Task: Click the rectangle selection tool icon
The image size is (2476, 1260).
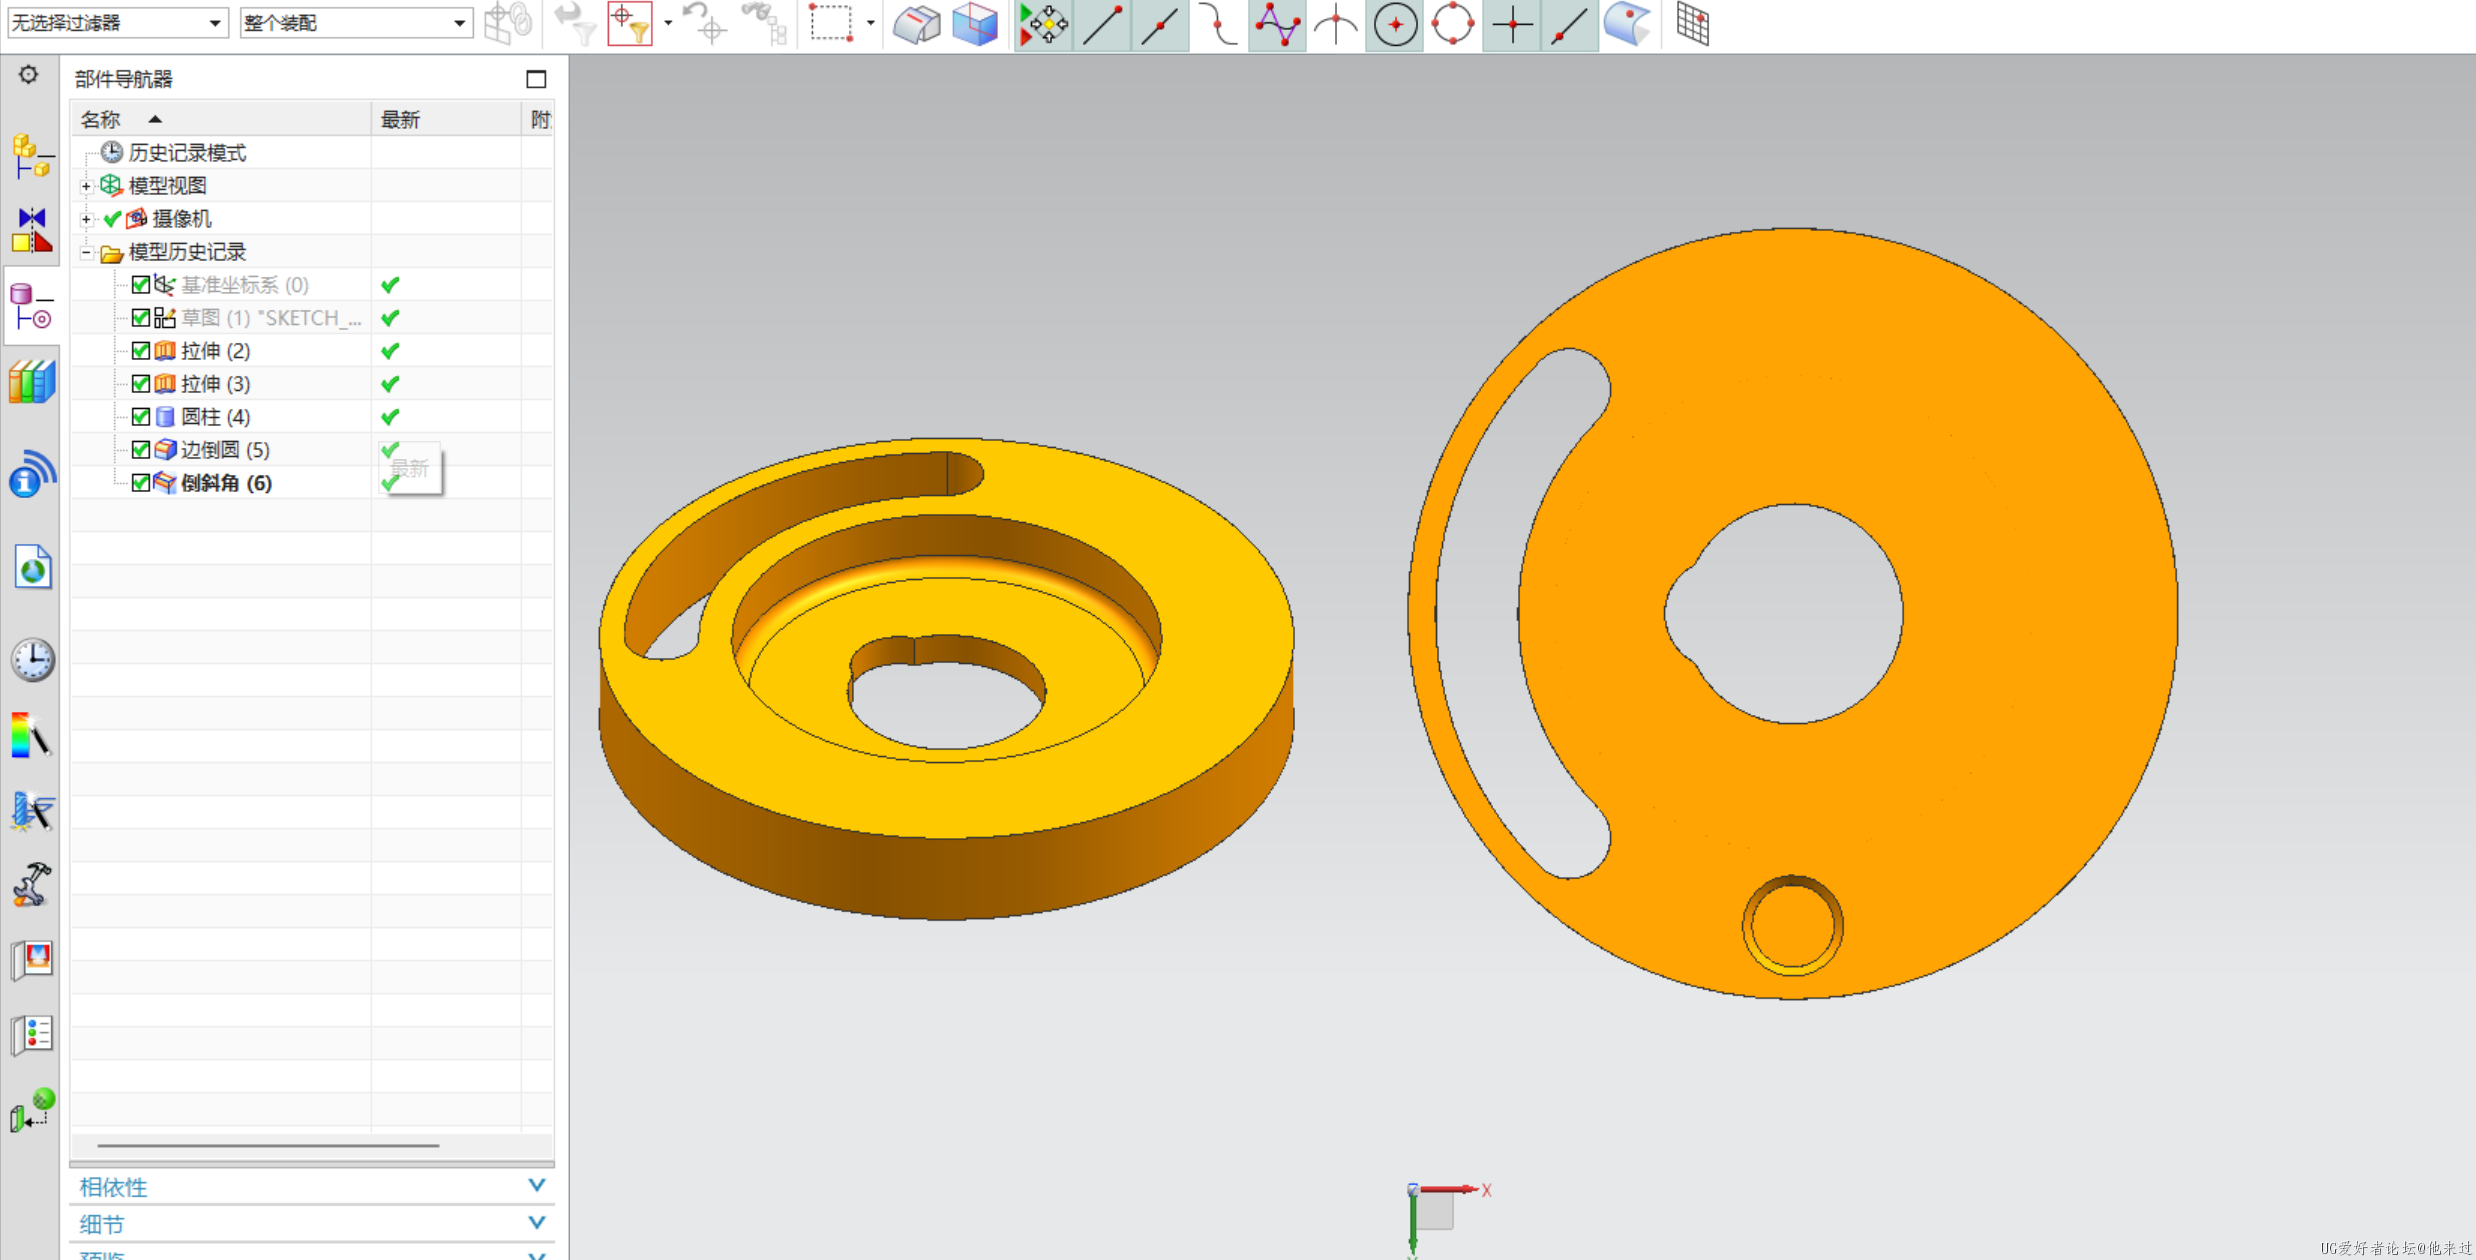Action: (x=832, y=22)
